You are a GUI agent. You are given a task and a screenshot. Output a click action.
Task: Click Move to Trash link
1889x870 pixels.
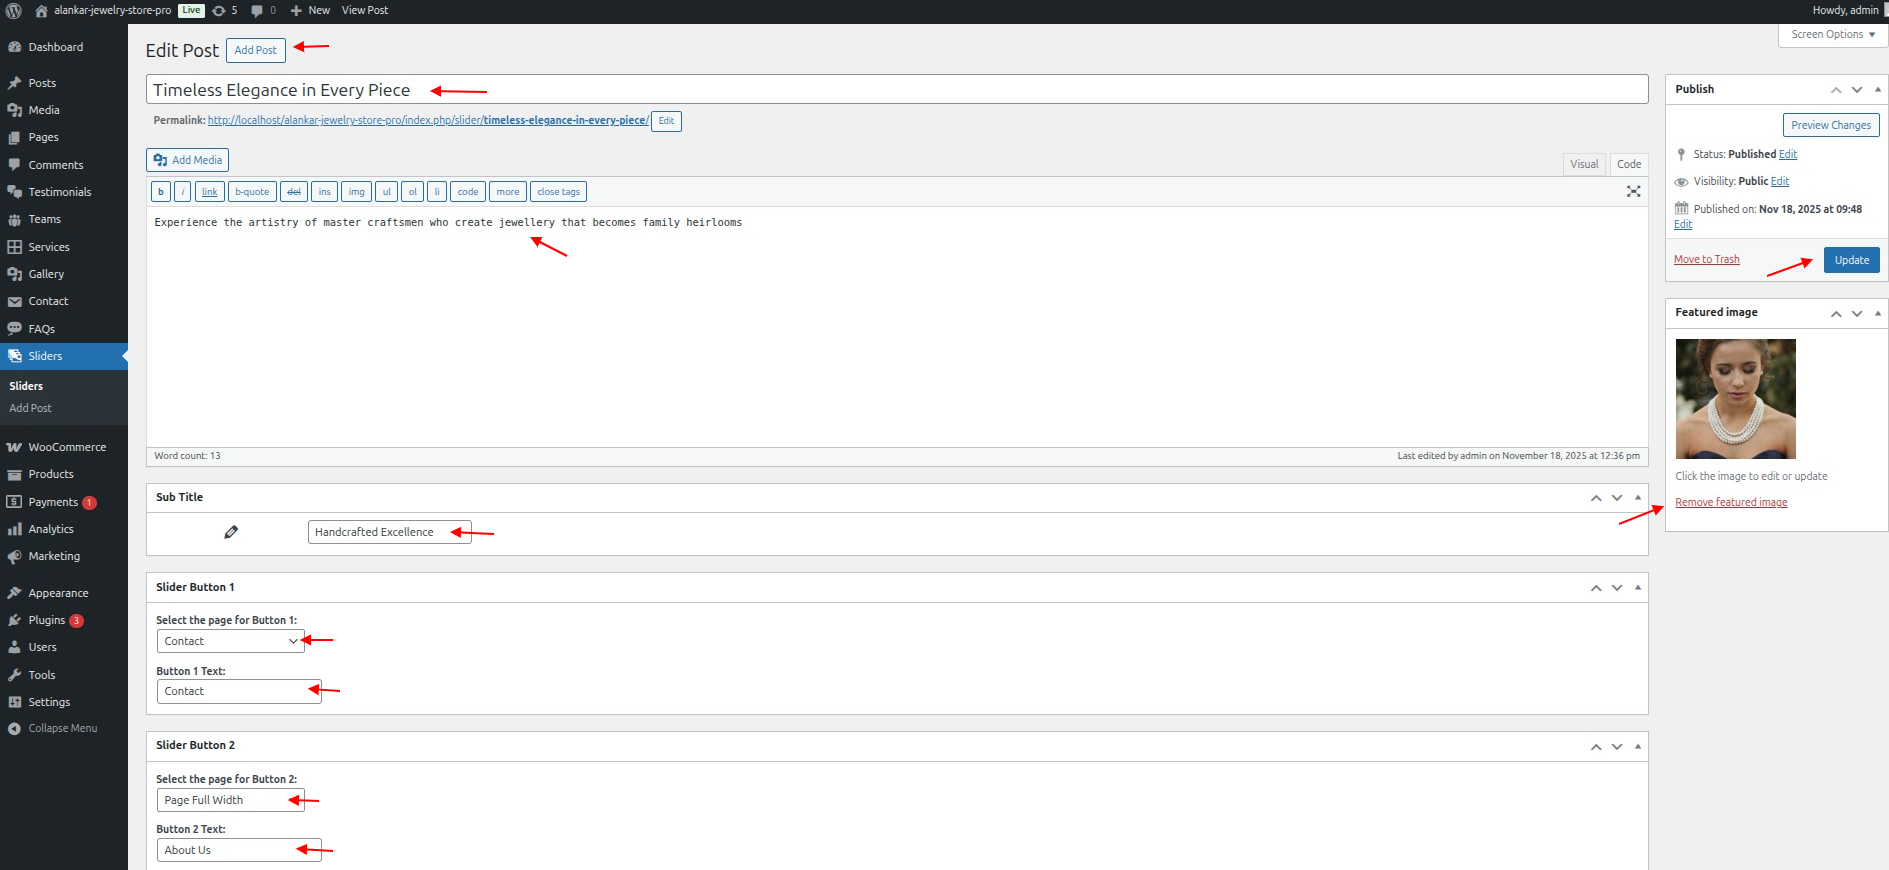point(1707,259)
